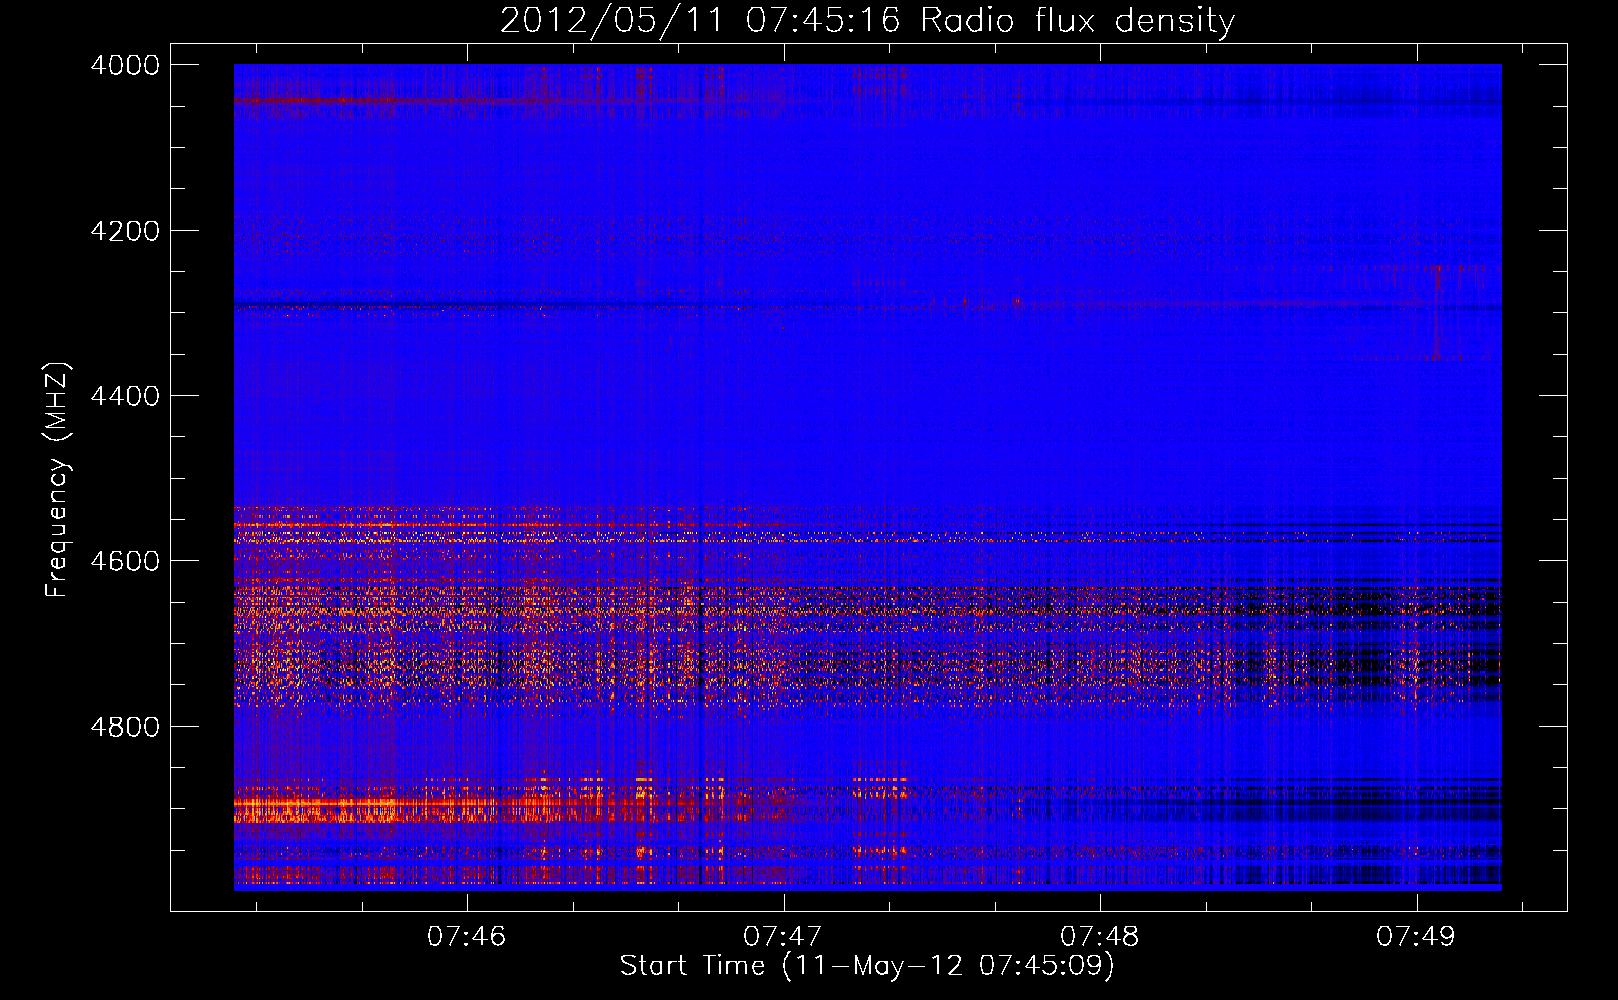The image size is (1618, 1000).
Task: Click the 07:47 time axis label
Action: [x=783, y=937]
